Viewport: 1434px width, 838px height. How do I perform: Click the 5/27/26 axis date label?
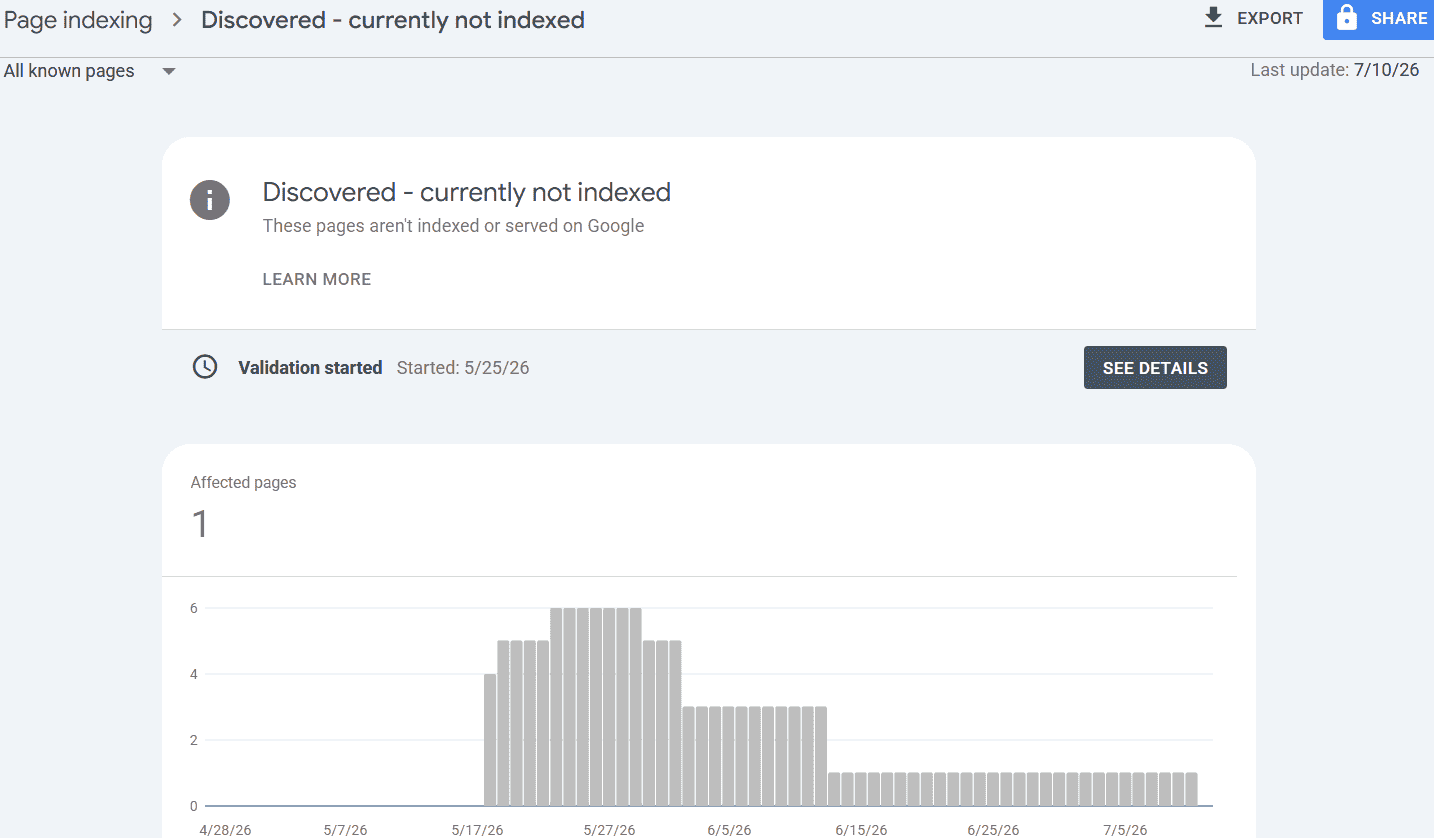609,830
